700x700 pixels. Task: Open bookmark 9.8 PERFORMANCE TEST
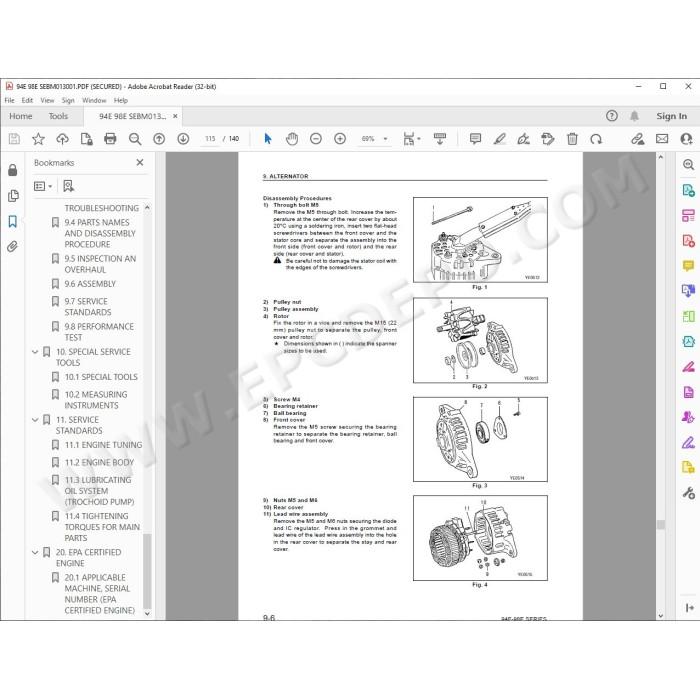point(99,332)
